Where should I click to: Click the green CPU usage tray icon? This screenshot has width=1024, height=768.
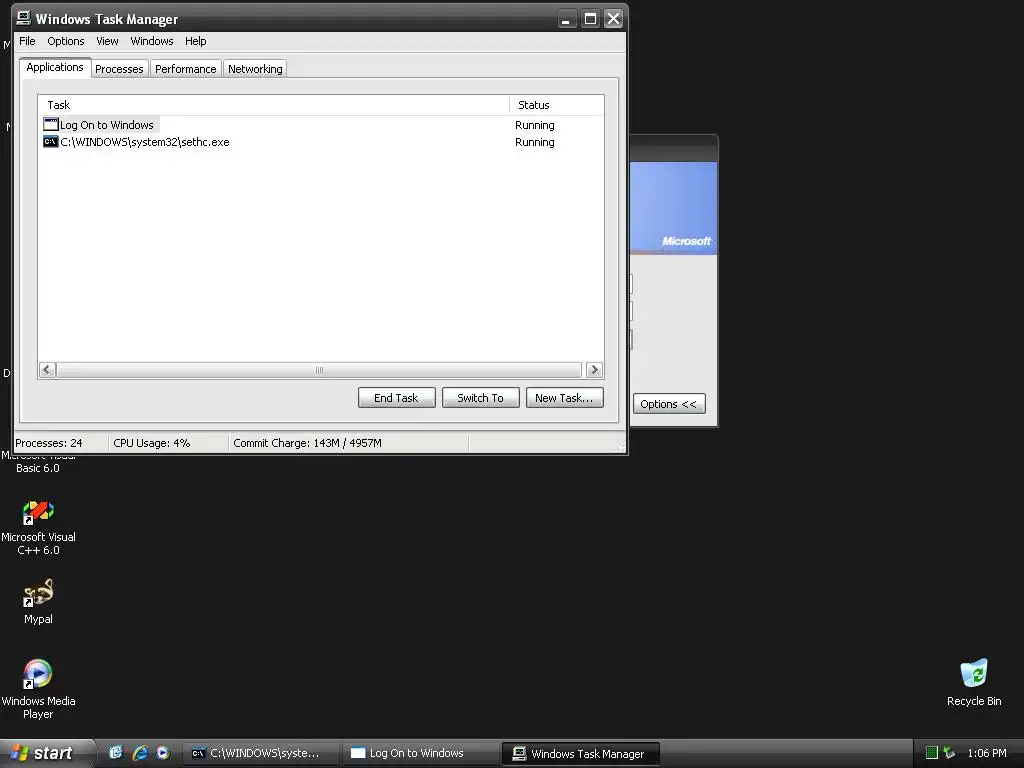[932, 753]
